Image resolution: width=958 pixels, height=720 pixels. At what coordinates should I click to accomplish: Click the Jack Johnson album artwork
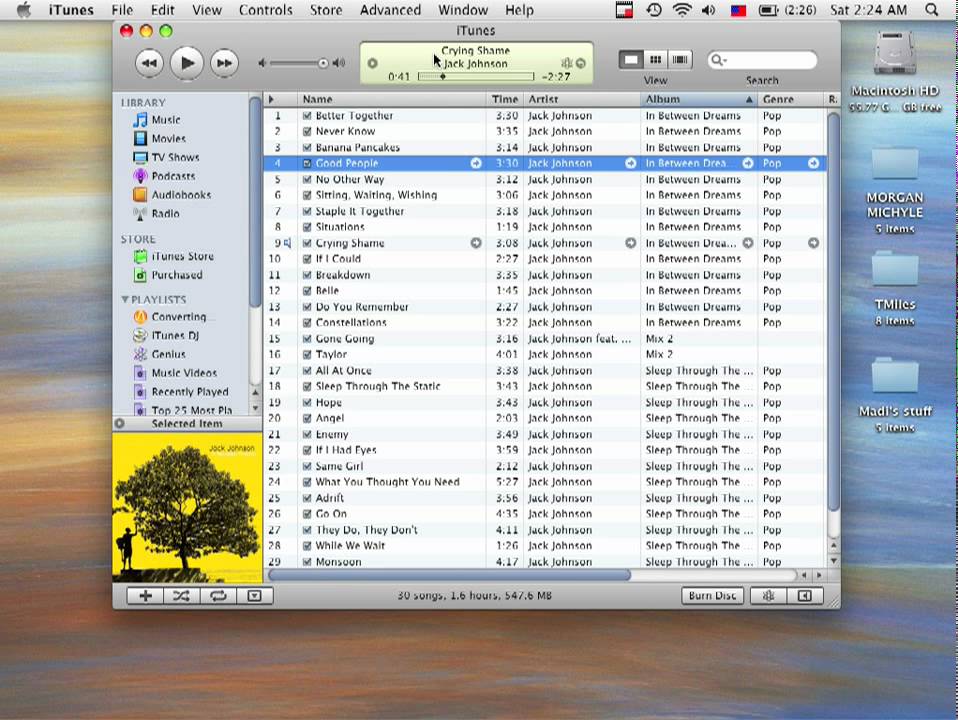click(188, 508)
